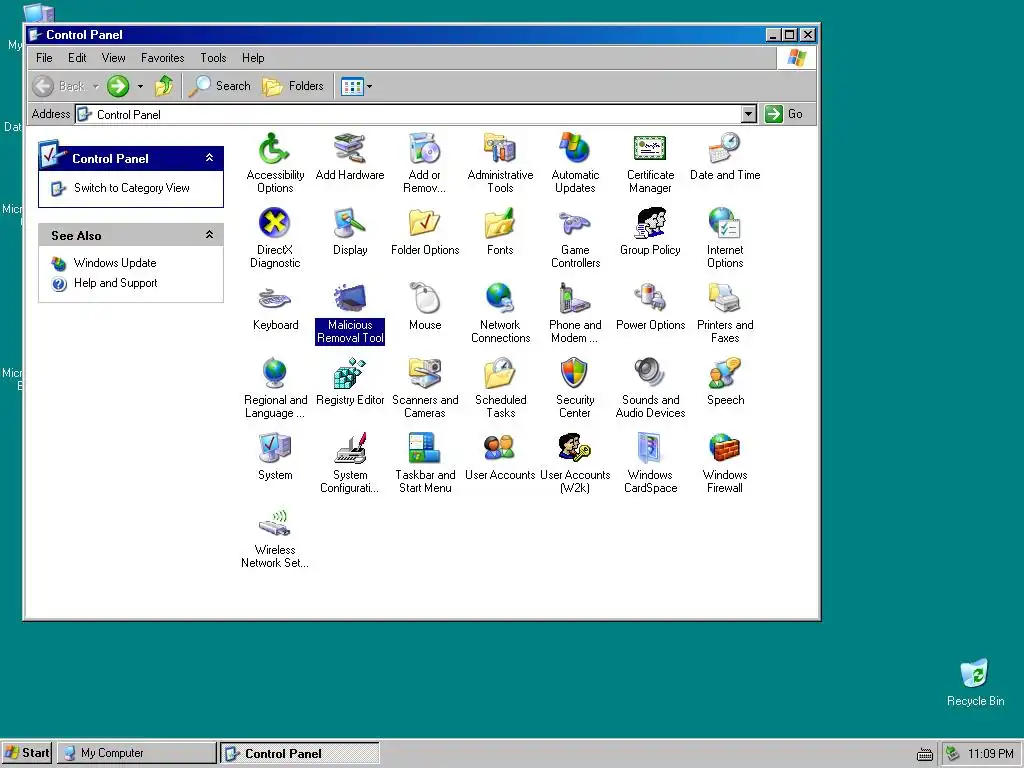This screenshot has width=1024, height=768.
Task: Expand the Forward history dropdown arrow
Action: (140, 86)
